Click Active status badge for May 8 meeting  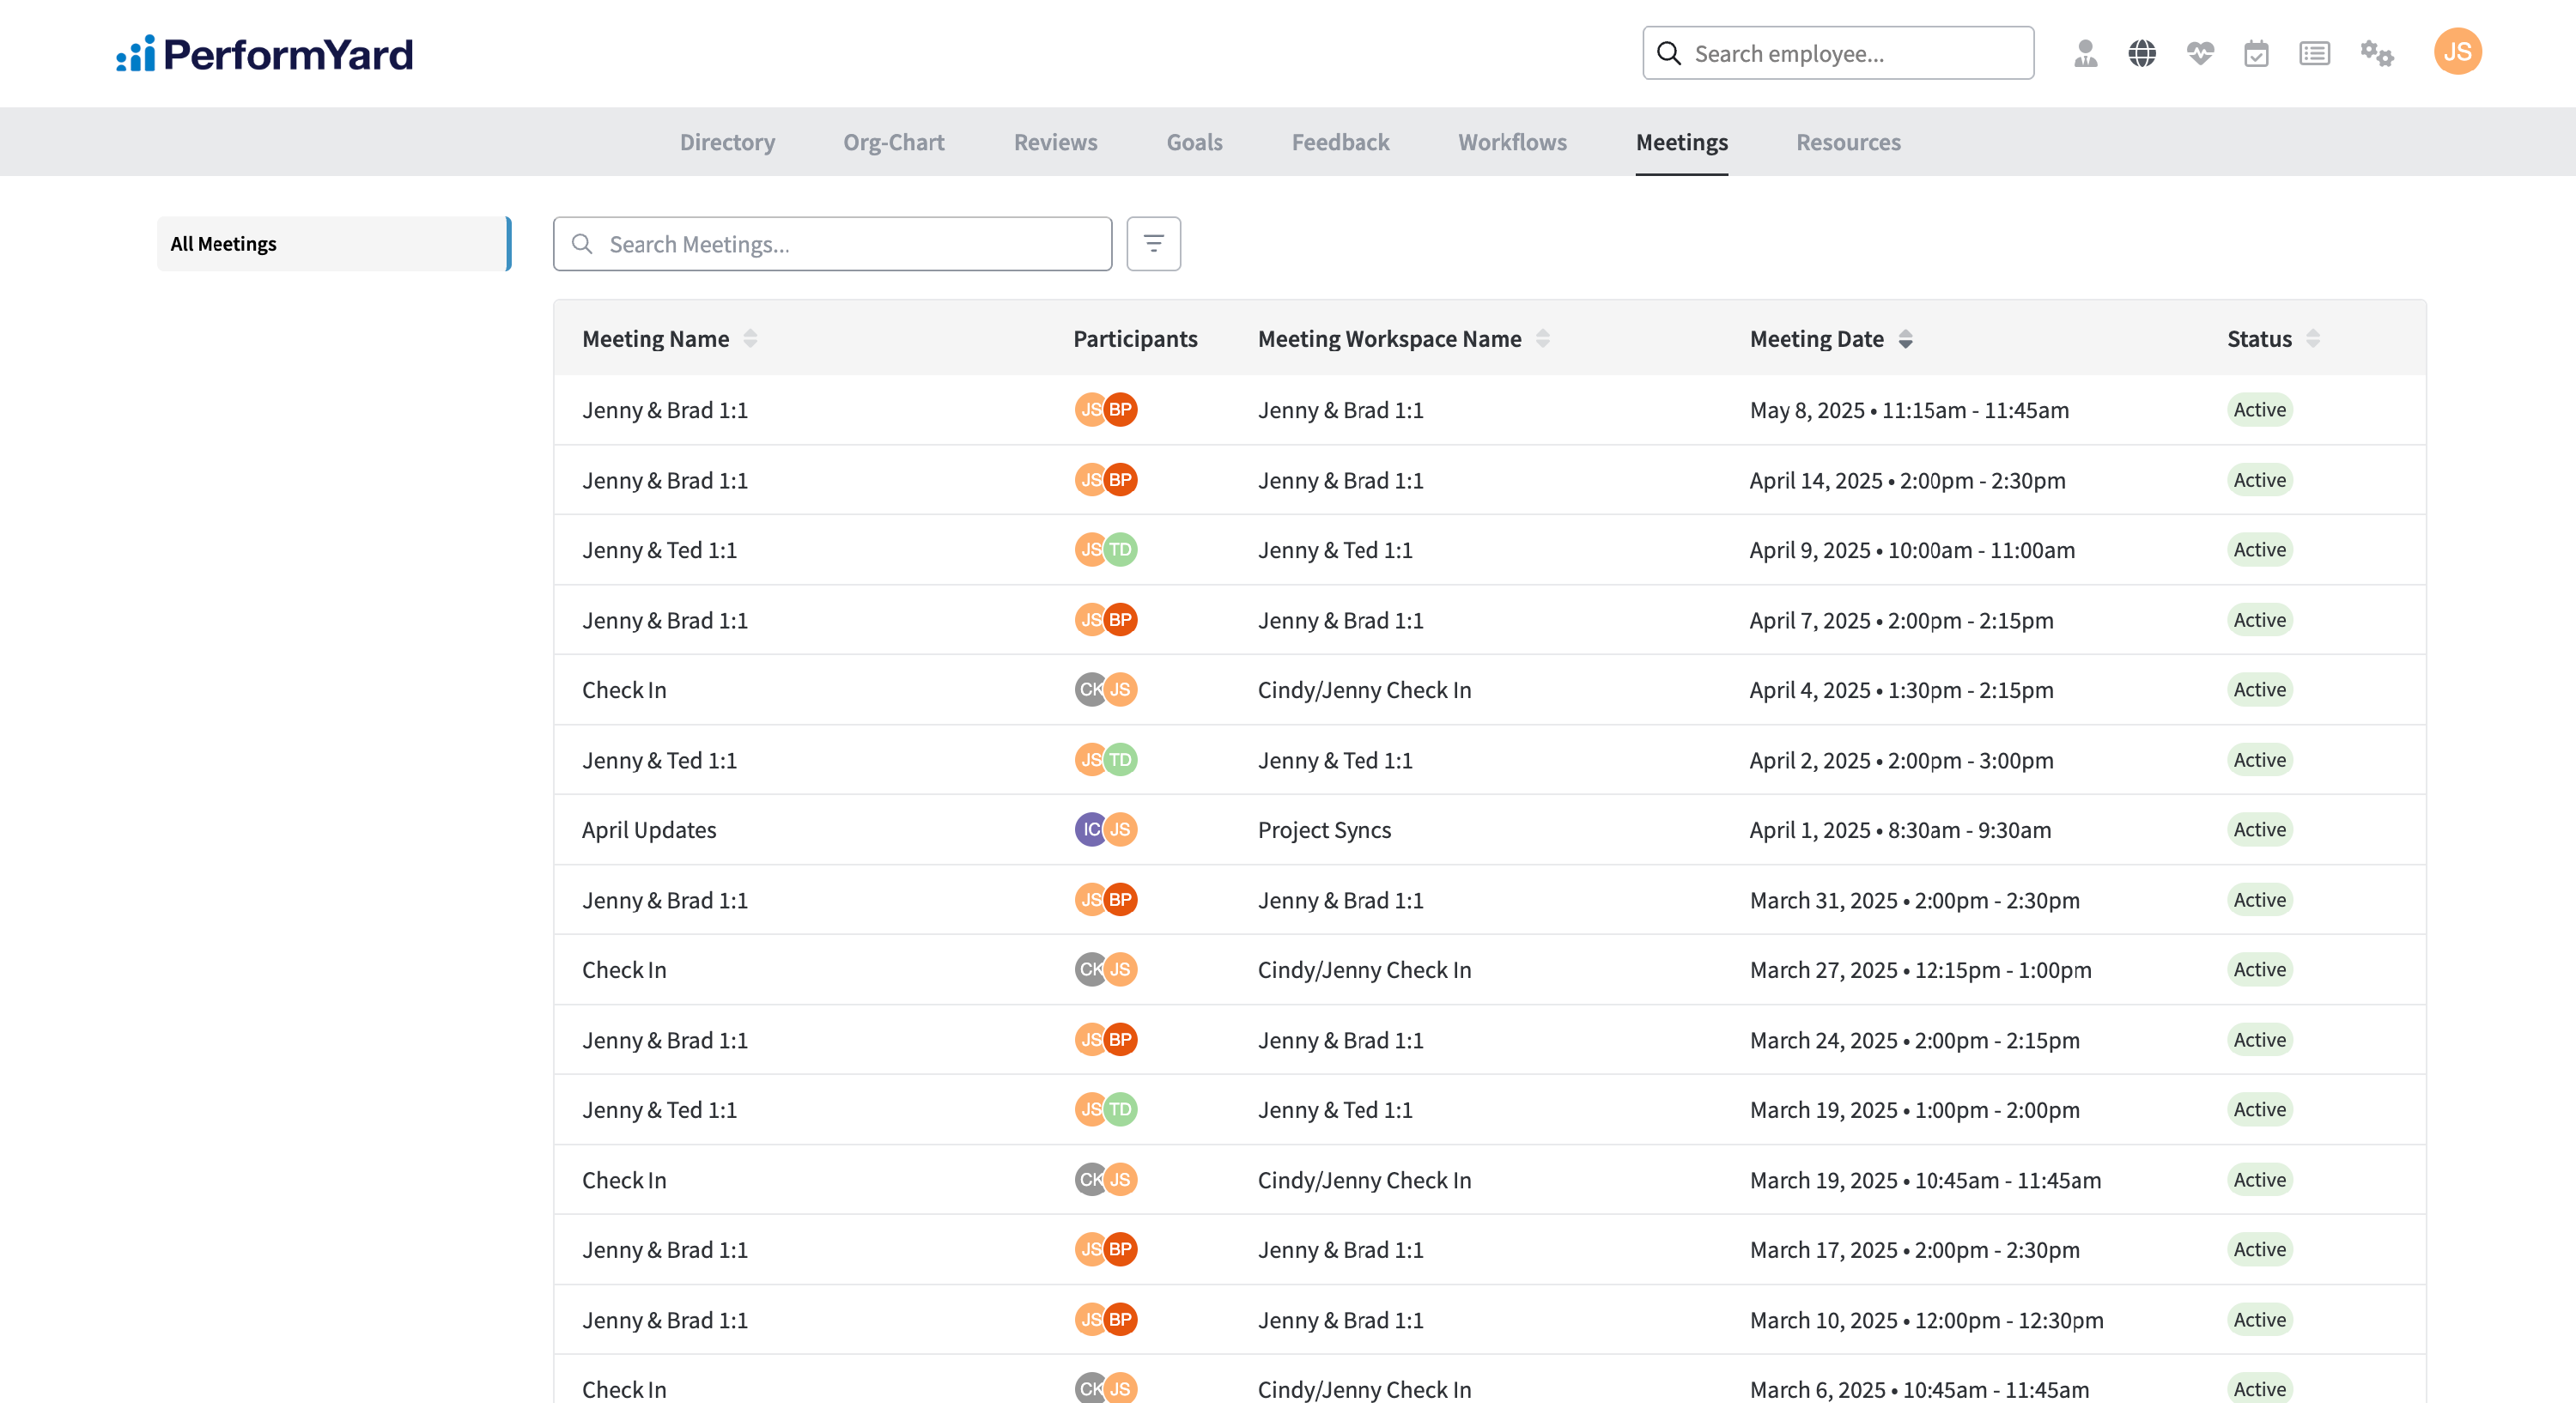click(2259, 410)
